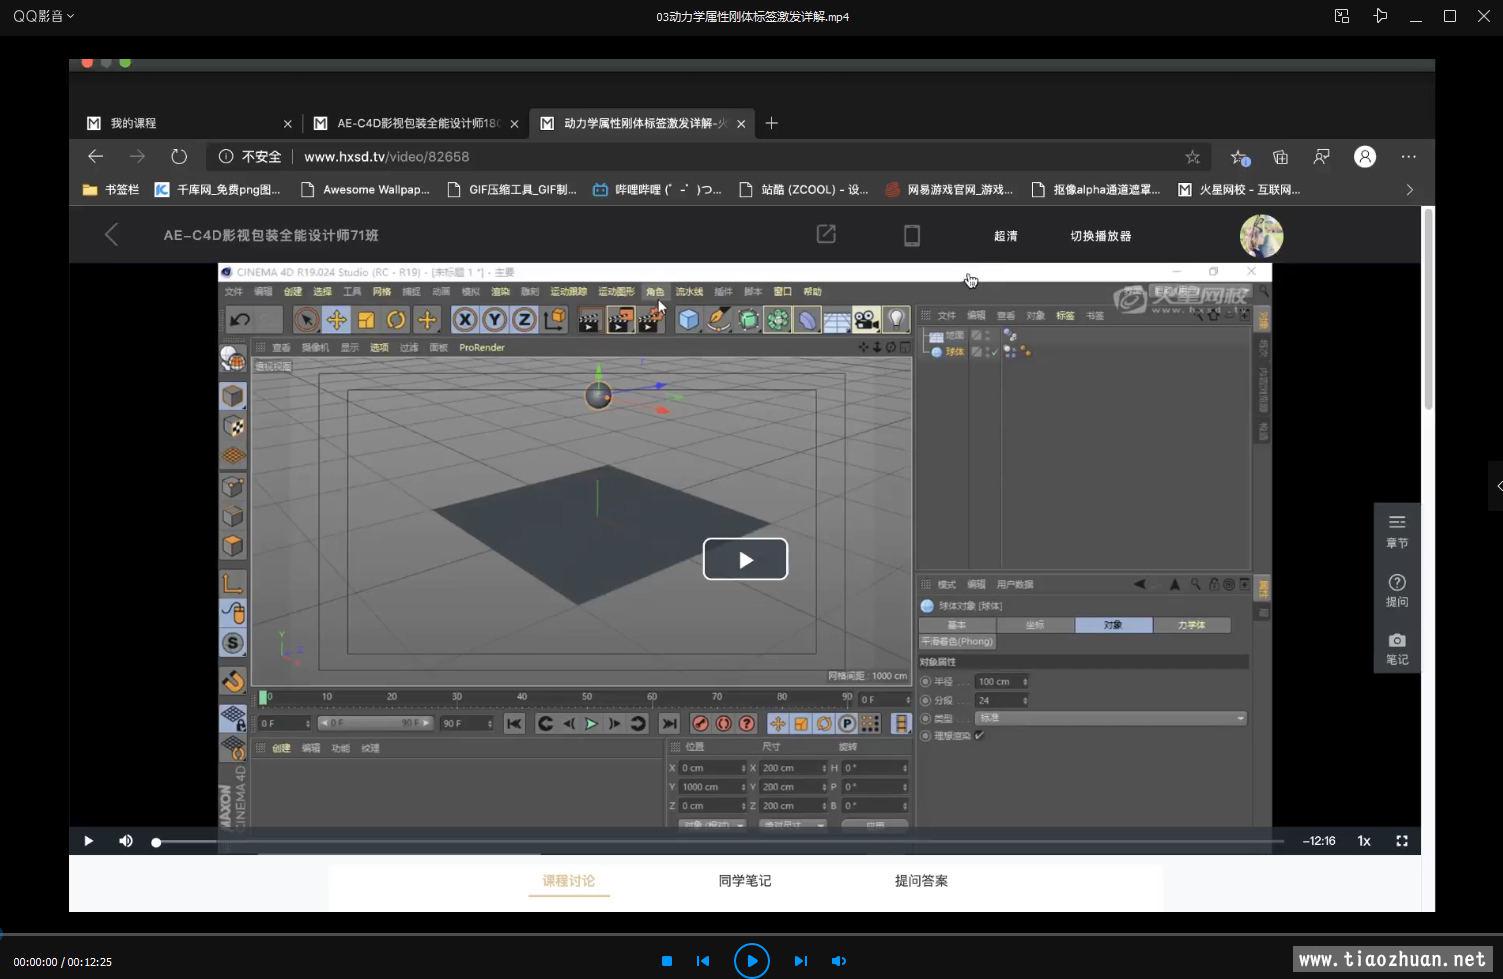Switch to mini mode using title bar icon
The height and width of the screenshot is (979, 1503).
pos(1342,16)
